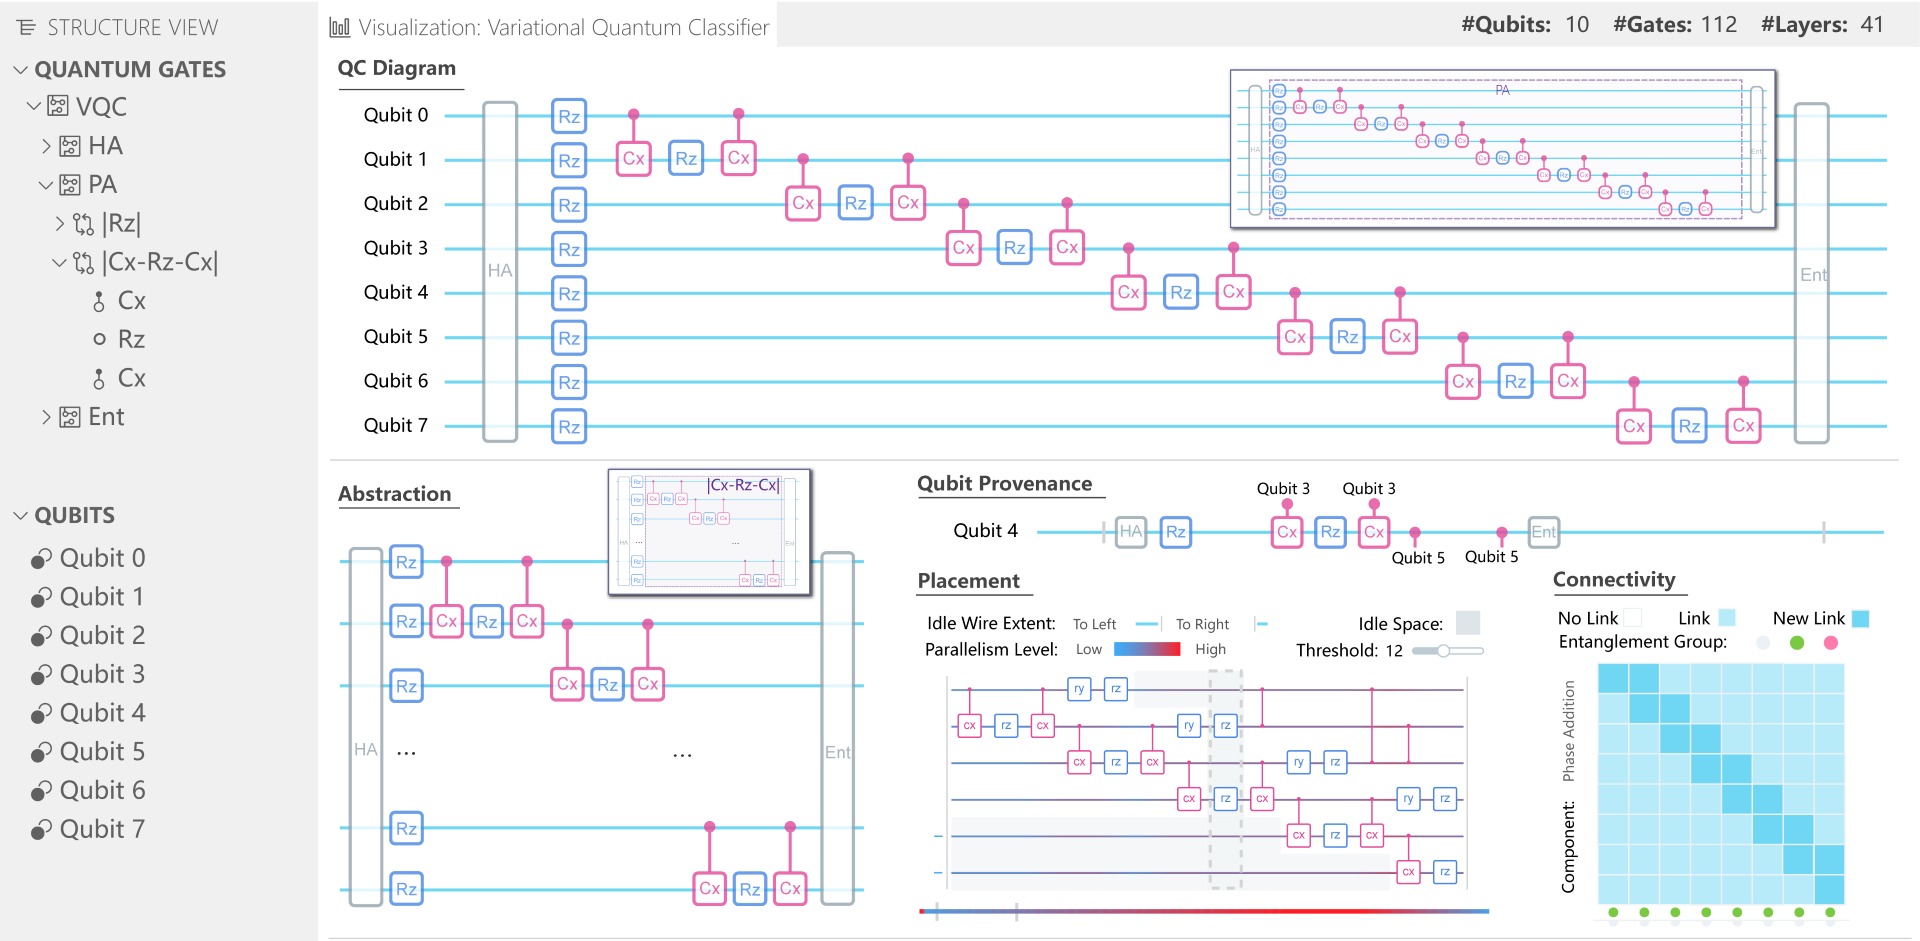Image resolution: width=1920 pixels, height=941 pixels.
Task: Click the Ent block in QC Diagram
Action: [1812, 273]
